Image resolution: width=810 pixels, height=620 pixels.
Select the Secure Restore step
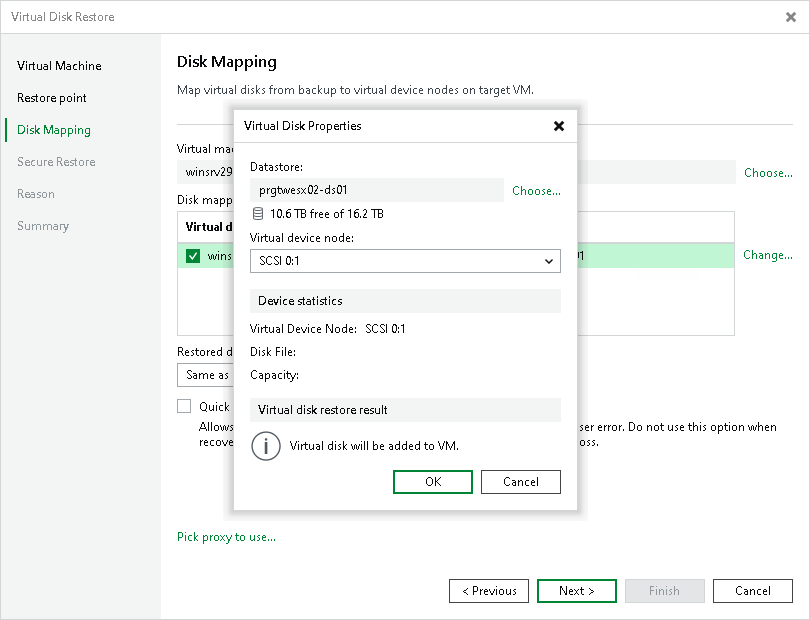56,162
